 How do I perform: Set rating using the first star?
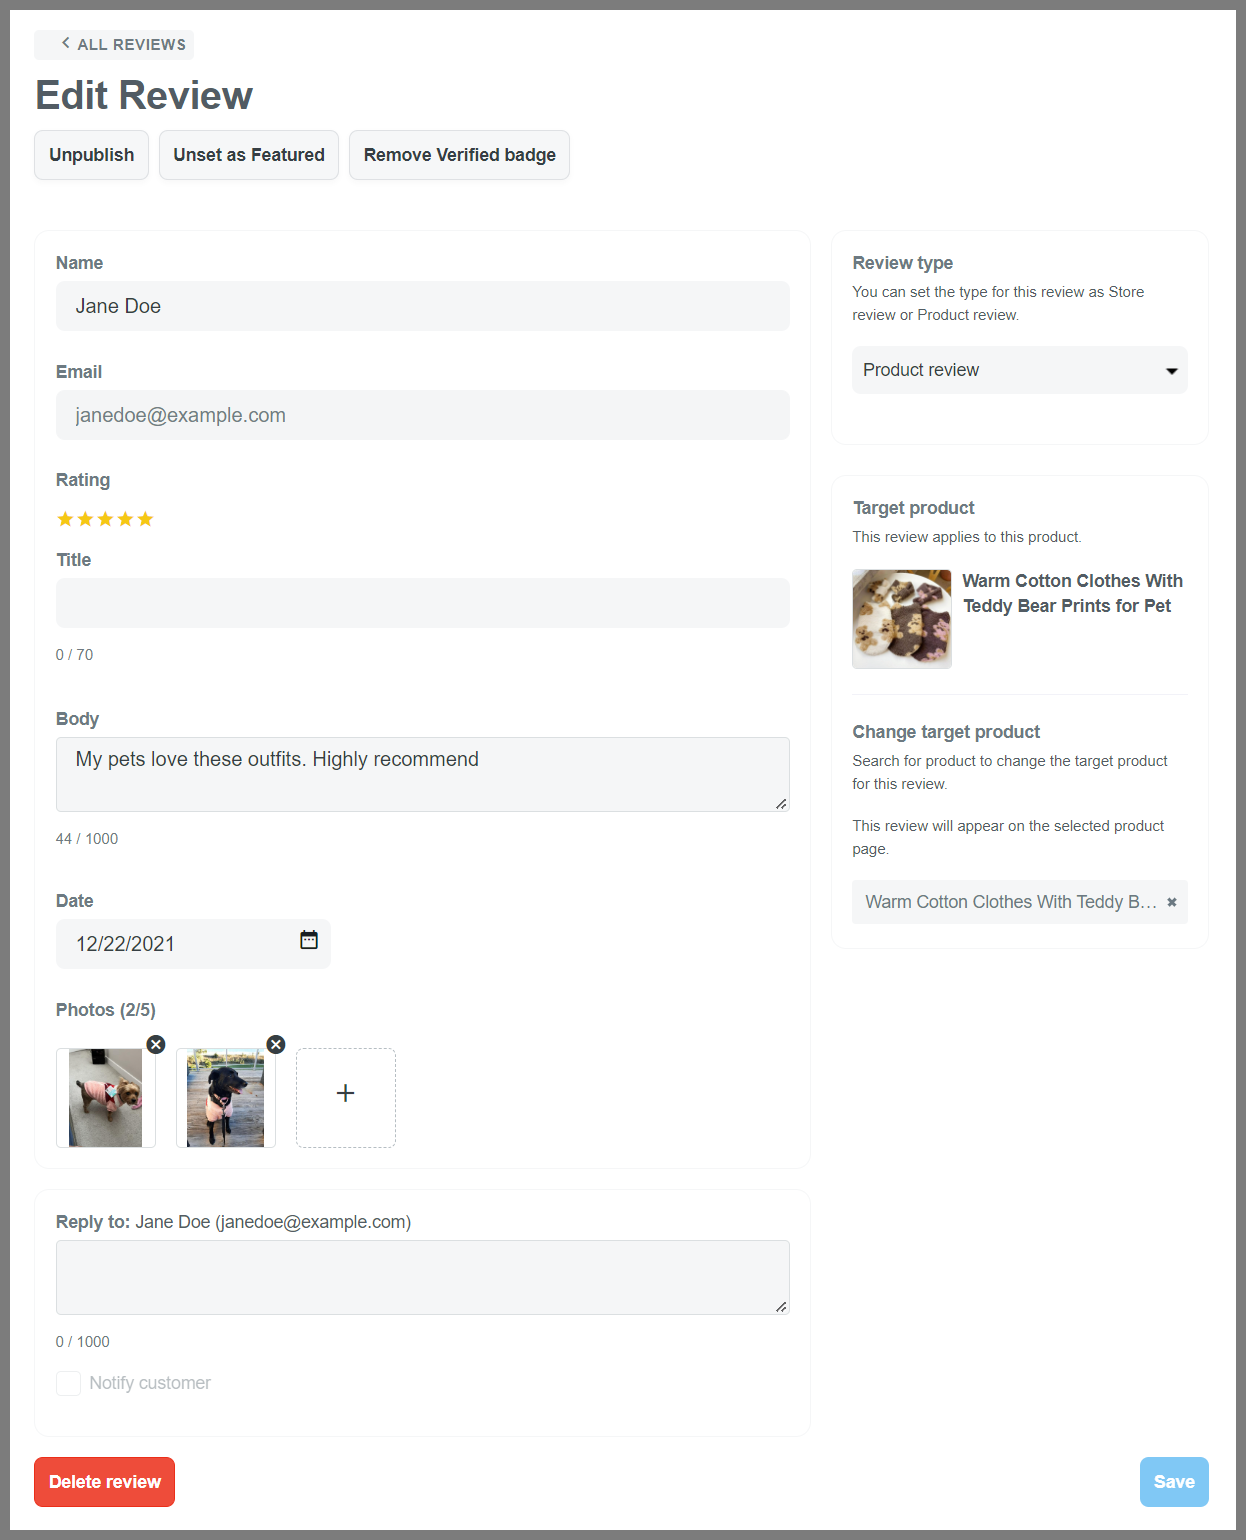66,519
